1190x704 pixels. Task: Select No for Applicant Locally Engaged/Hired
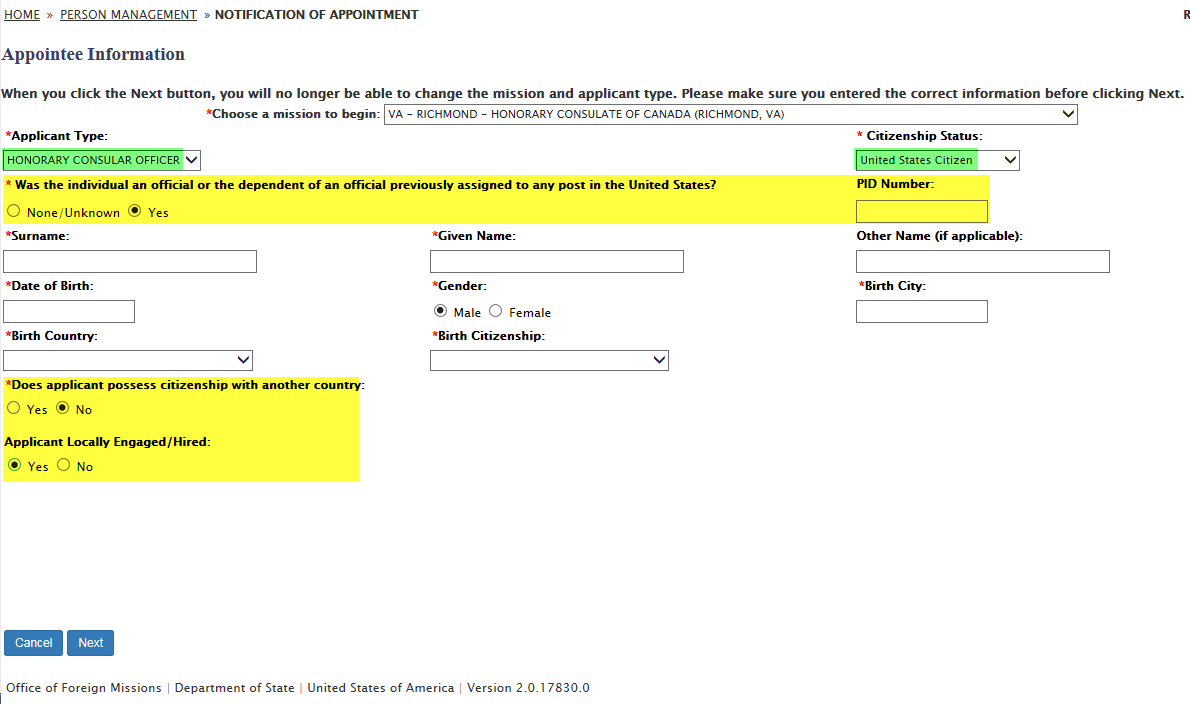[x=64, y=465]
